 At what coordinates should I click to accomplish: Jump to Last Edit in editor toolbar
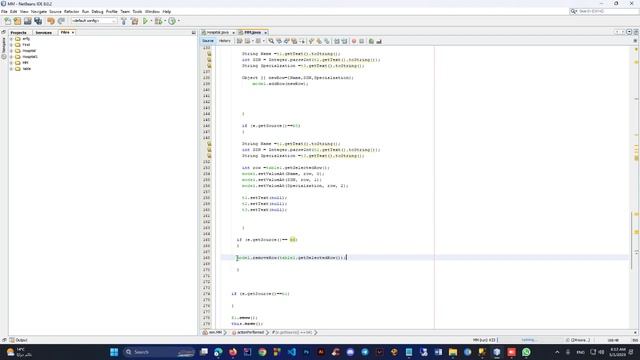pyautogui.click(x=240, y=41)
